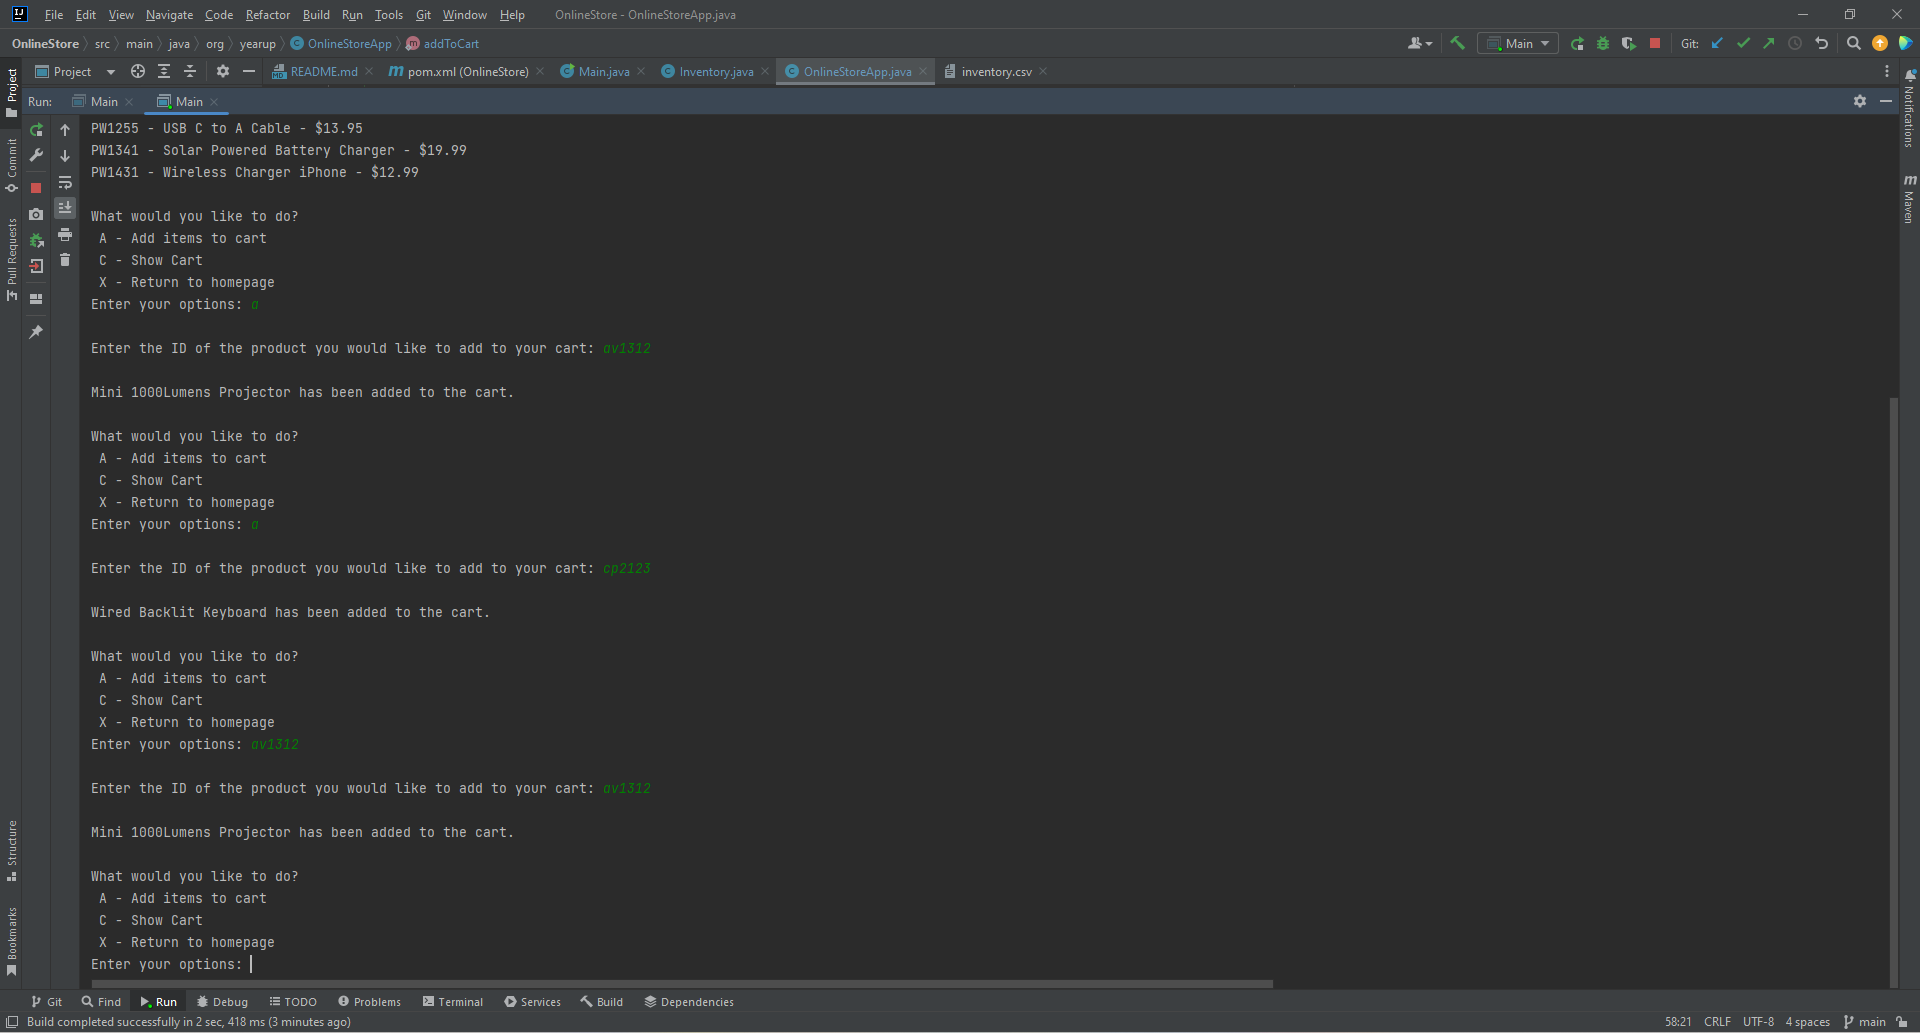Hide the Project tool window
This screenshot has height=1033, width=1920.
click(x=249, y=71)
